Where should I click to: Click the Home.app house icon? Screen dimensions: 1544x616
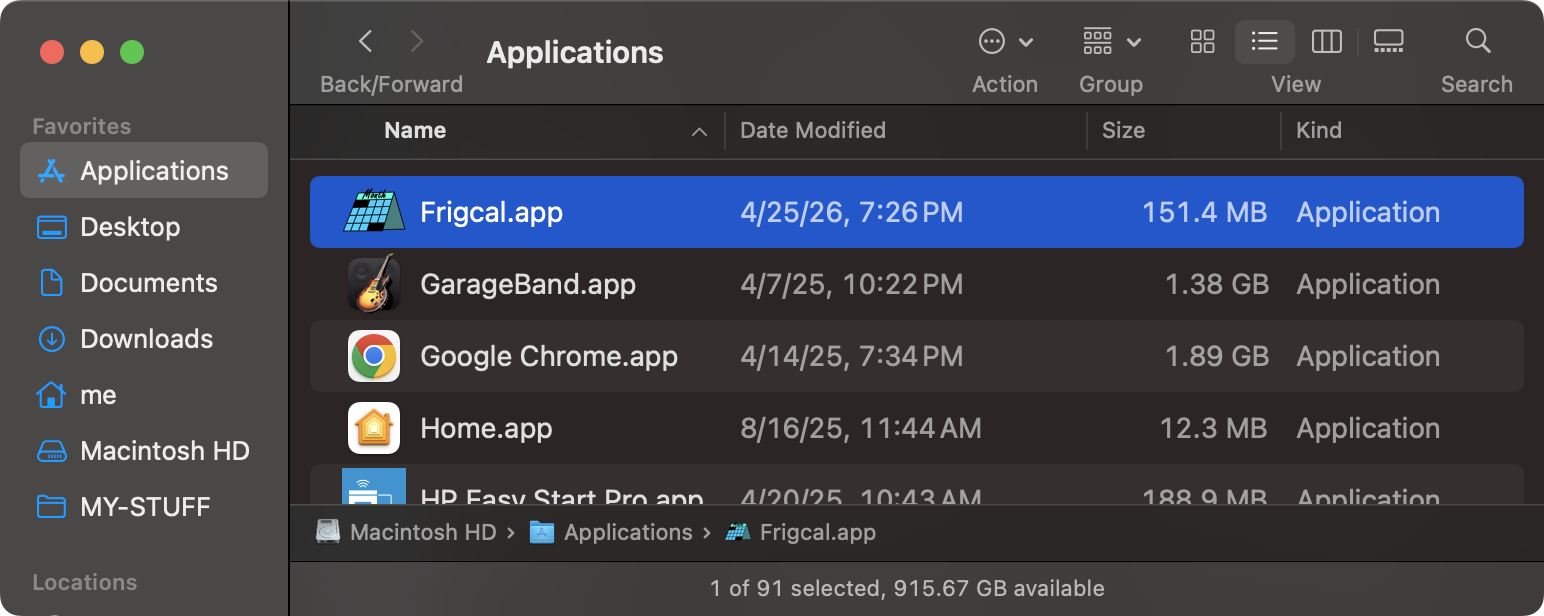click(x=374, y=428)
